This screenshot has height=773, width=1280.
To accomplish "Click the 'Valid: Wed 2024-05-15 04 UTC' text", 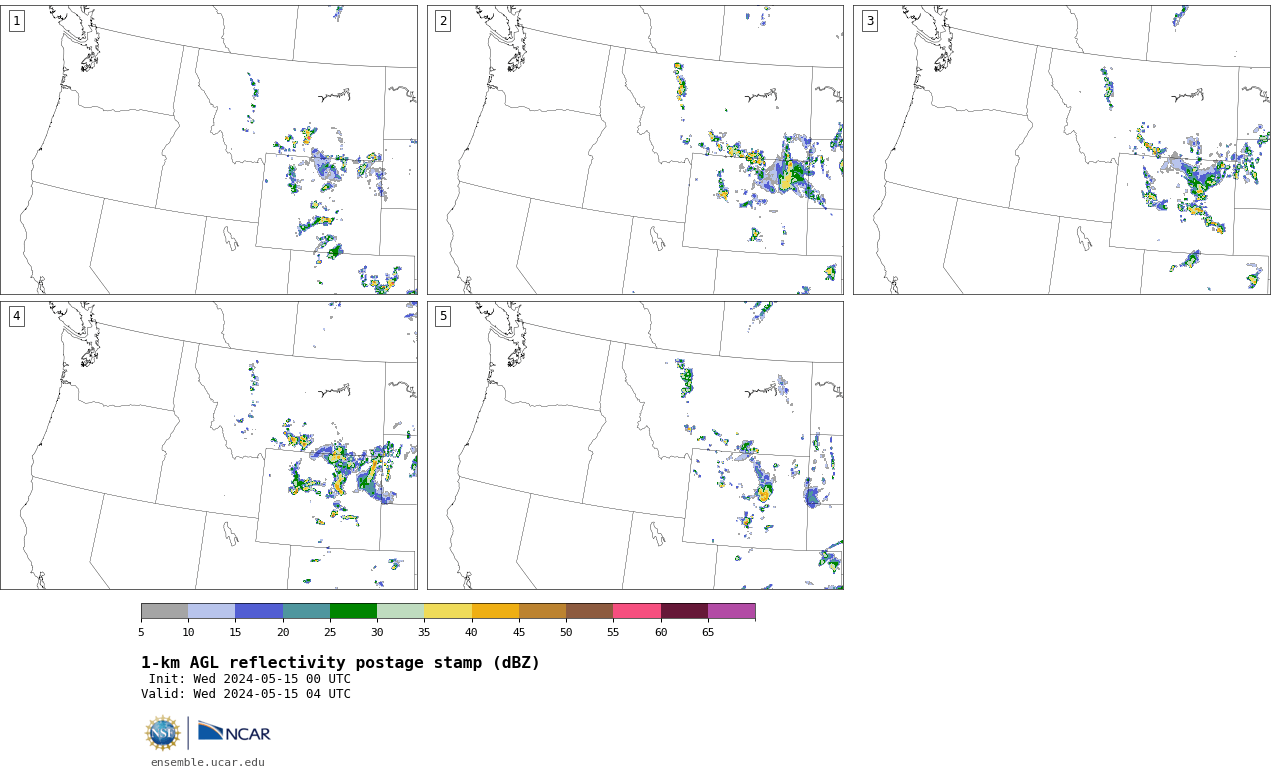I will tap(246, 694).
